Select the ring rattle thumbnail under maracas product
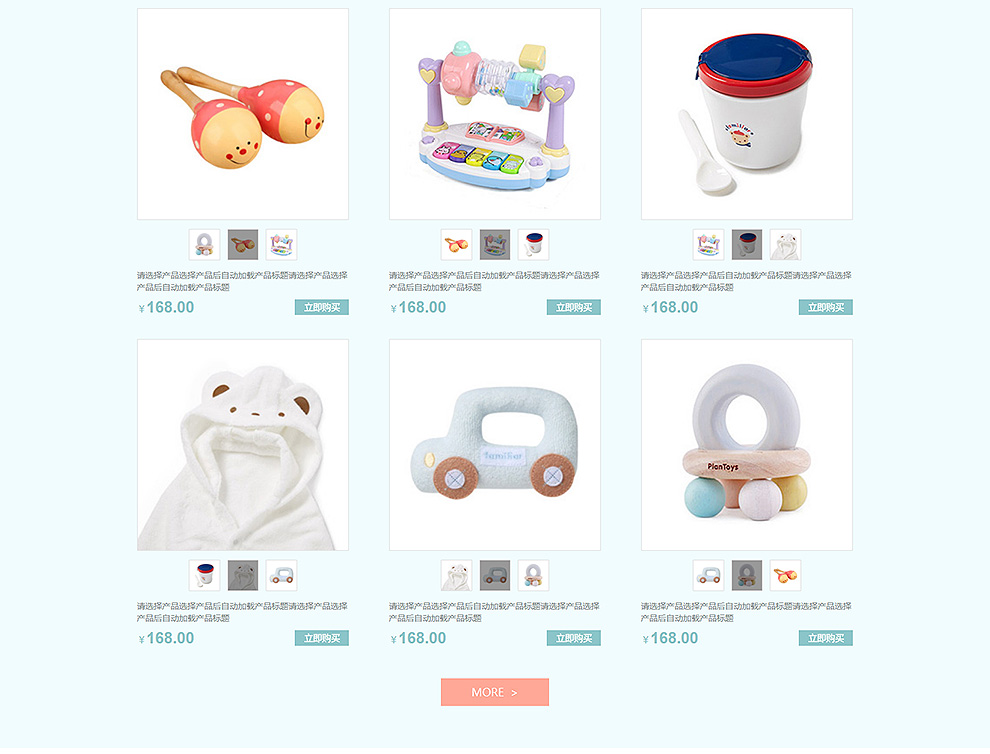 205,244
